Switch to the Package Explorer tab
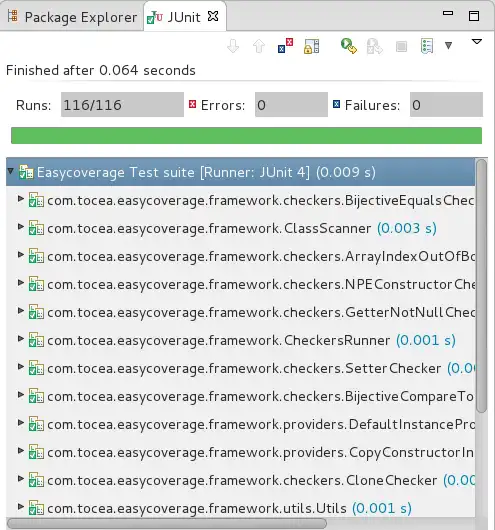This screenshot has height=530, width=495. click(x=72, y=17)
